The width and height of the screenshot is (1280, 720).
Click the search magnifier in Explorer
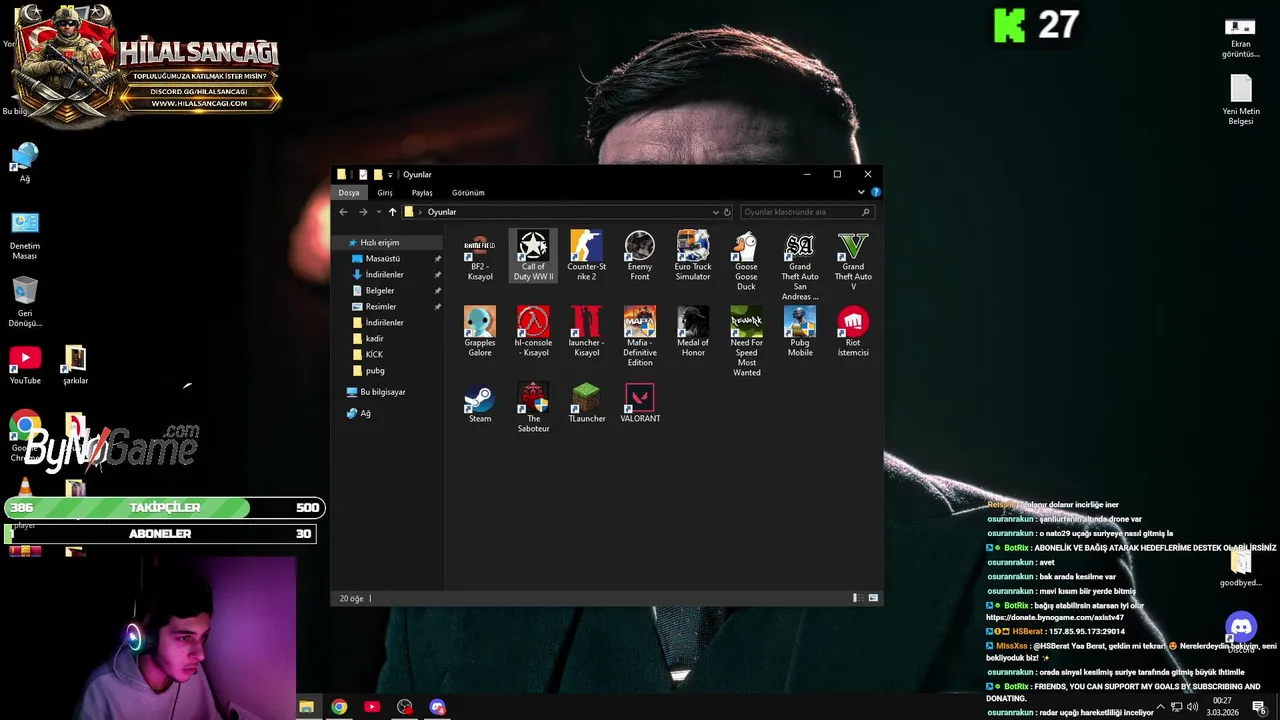coord(866,212)
